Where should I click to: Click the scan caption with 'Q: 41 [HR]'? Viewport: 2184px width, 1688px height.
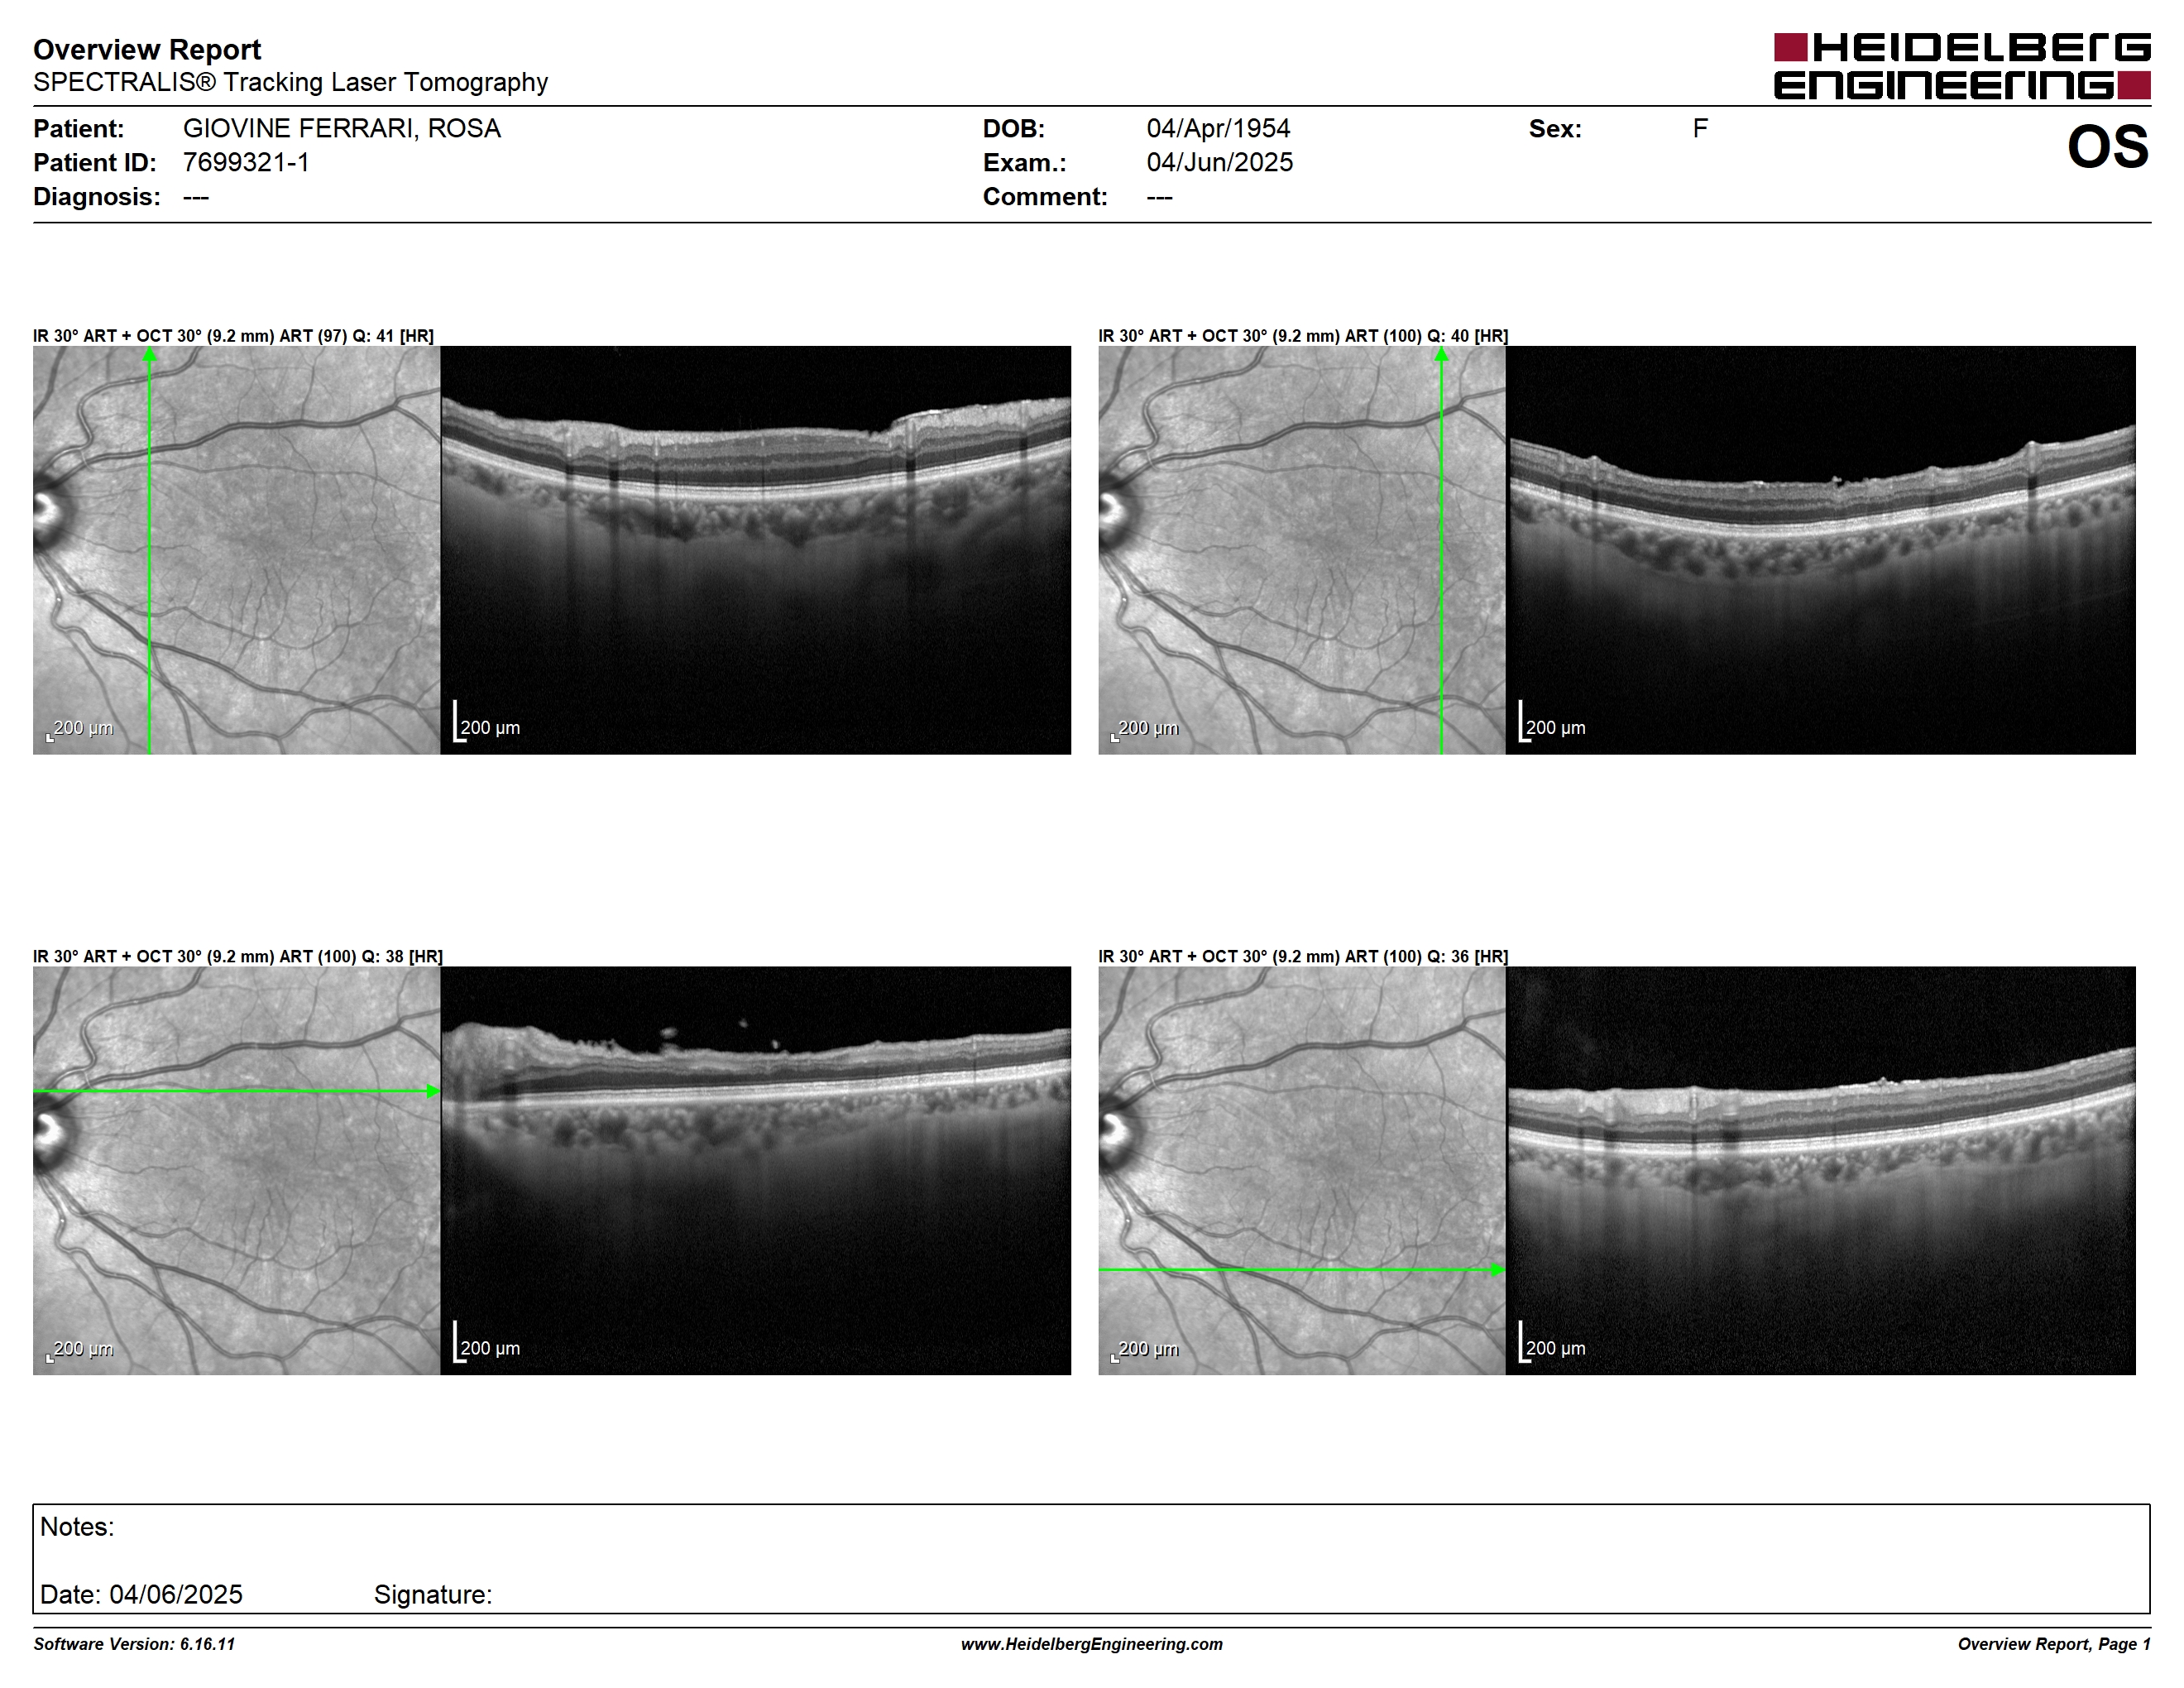pyautogui.click(x=233, y=336)
